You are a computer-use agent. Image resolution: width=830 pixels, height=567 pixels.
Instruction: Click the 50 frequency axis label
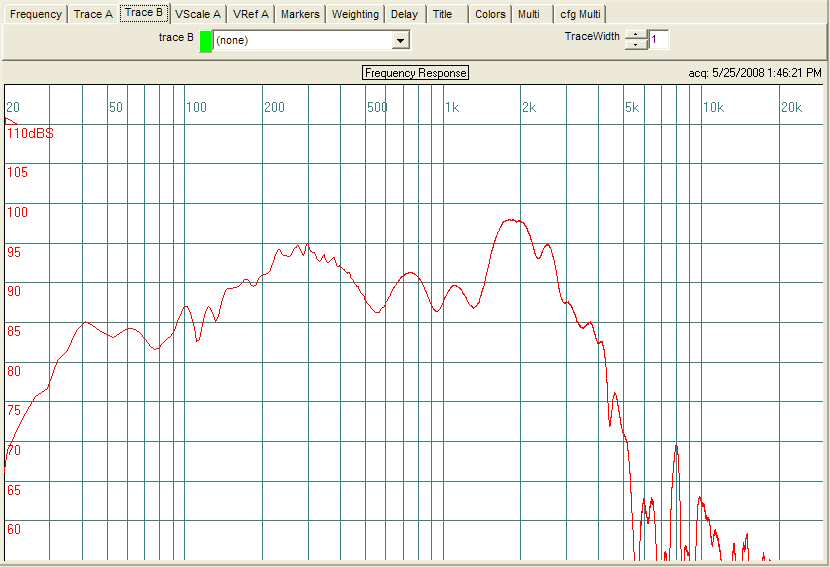(x=115, y=107)
